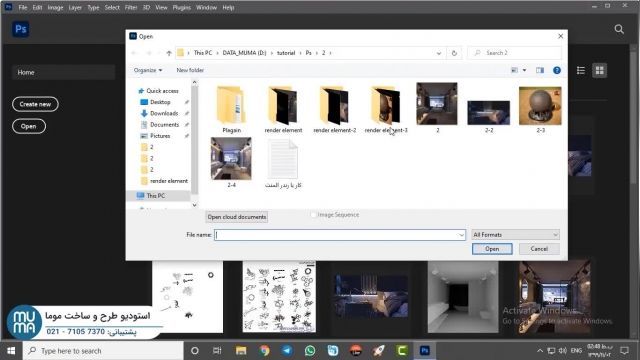
Task: Click the Photoshop home logo icon
Action: [20, 29]
